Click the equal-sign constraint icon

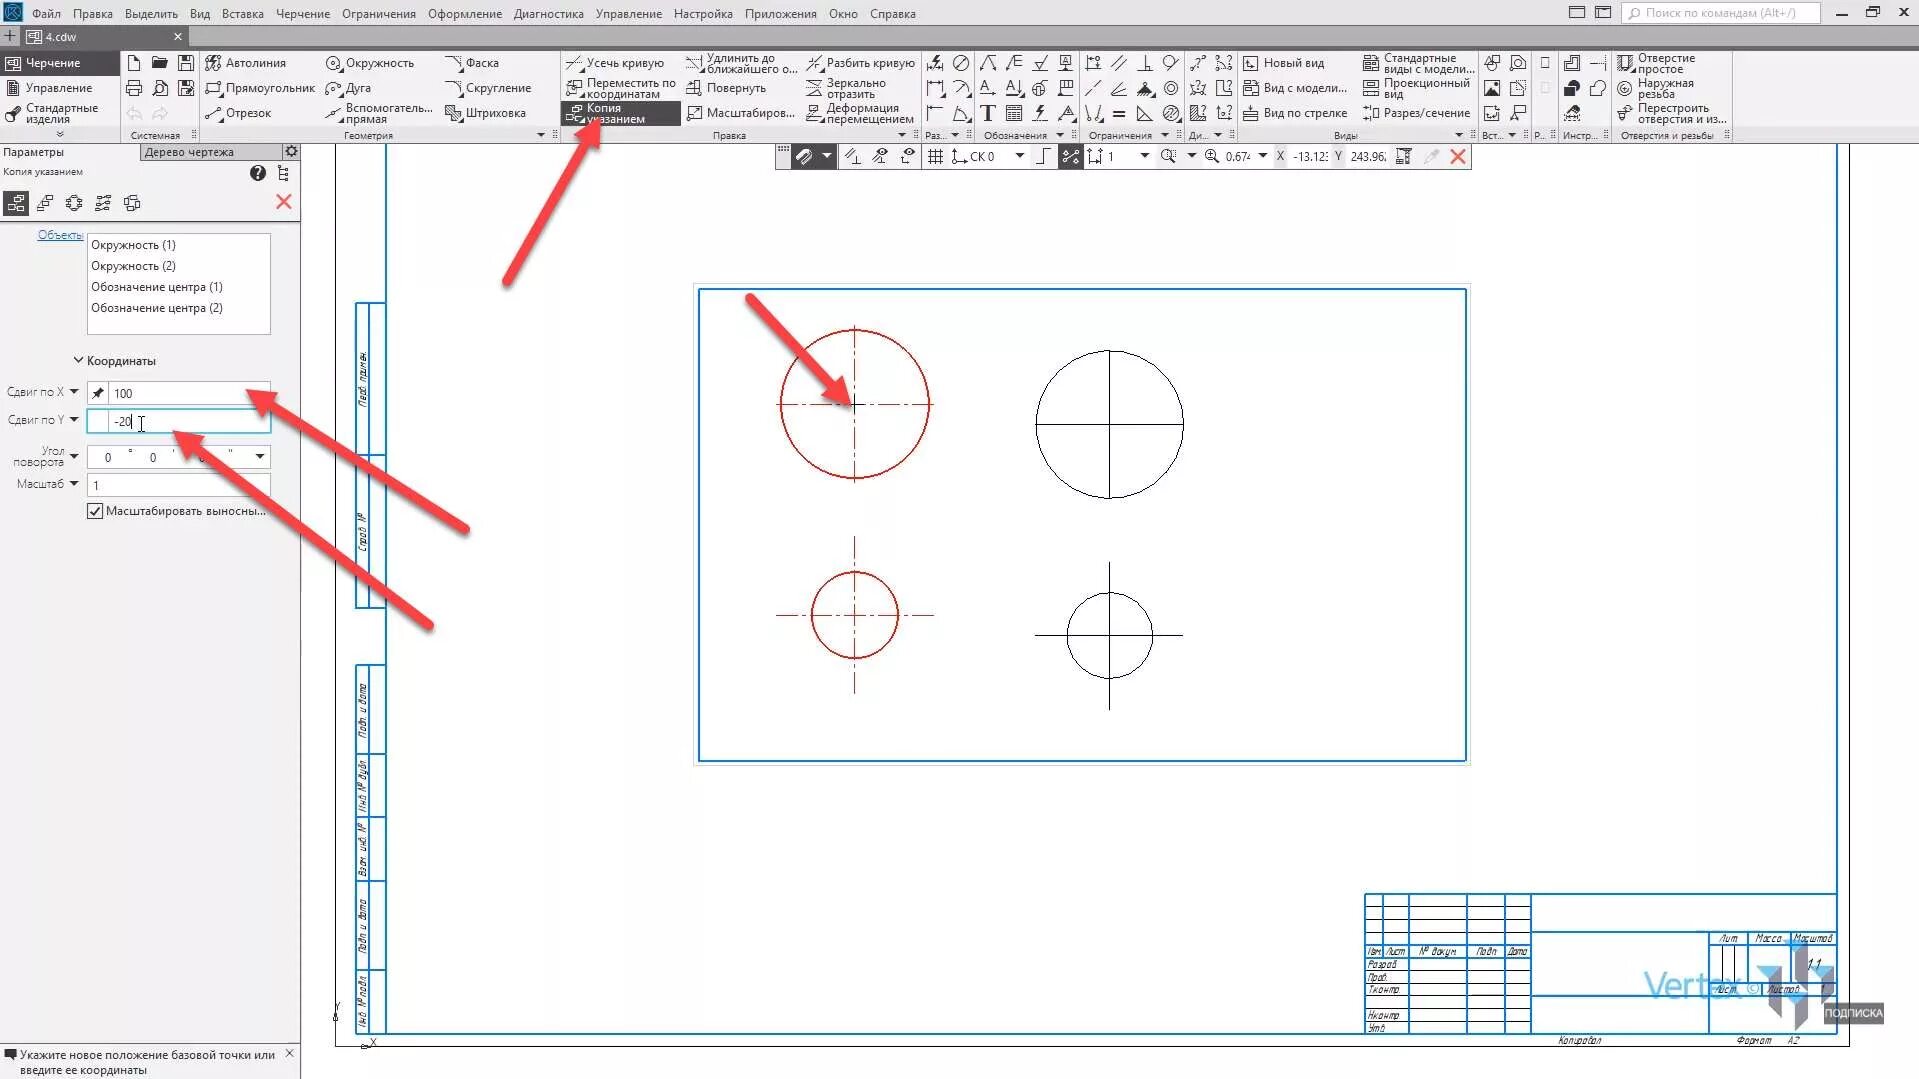pos(1119,113)
